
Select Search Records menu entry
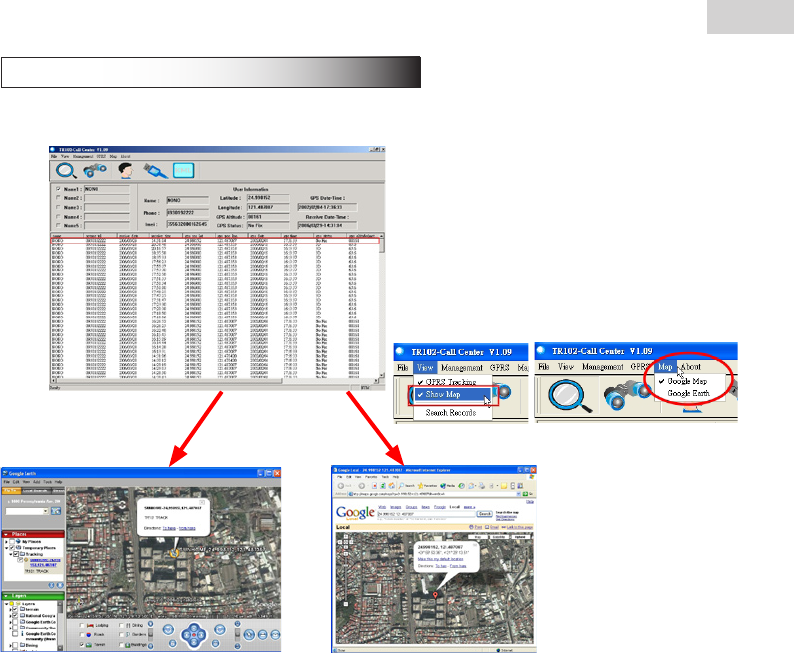coord(451,413)
